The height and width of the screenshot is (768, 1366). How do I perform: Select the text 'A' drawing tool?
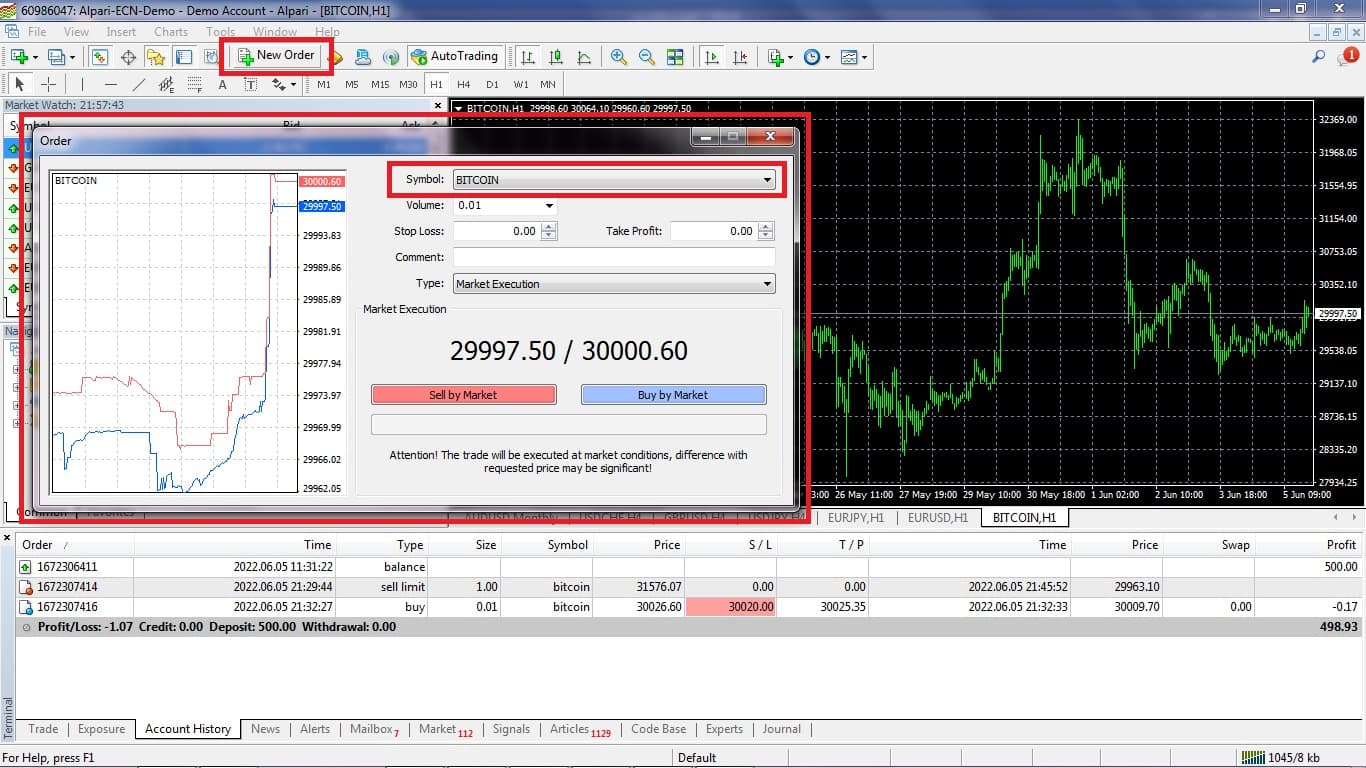223,85
